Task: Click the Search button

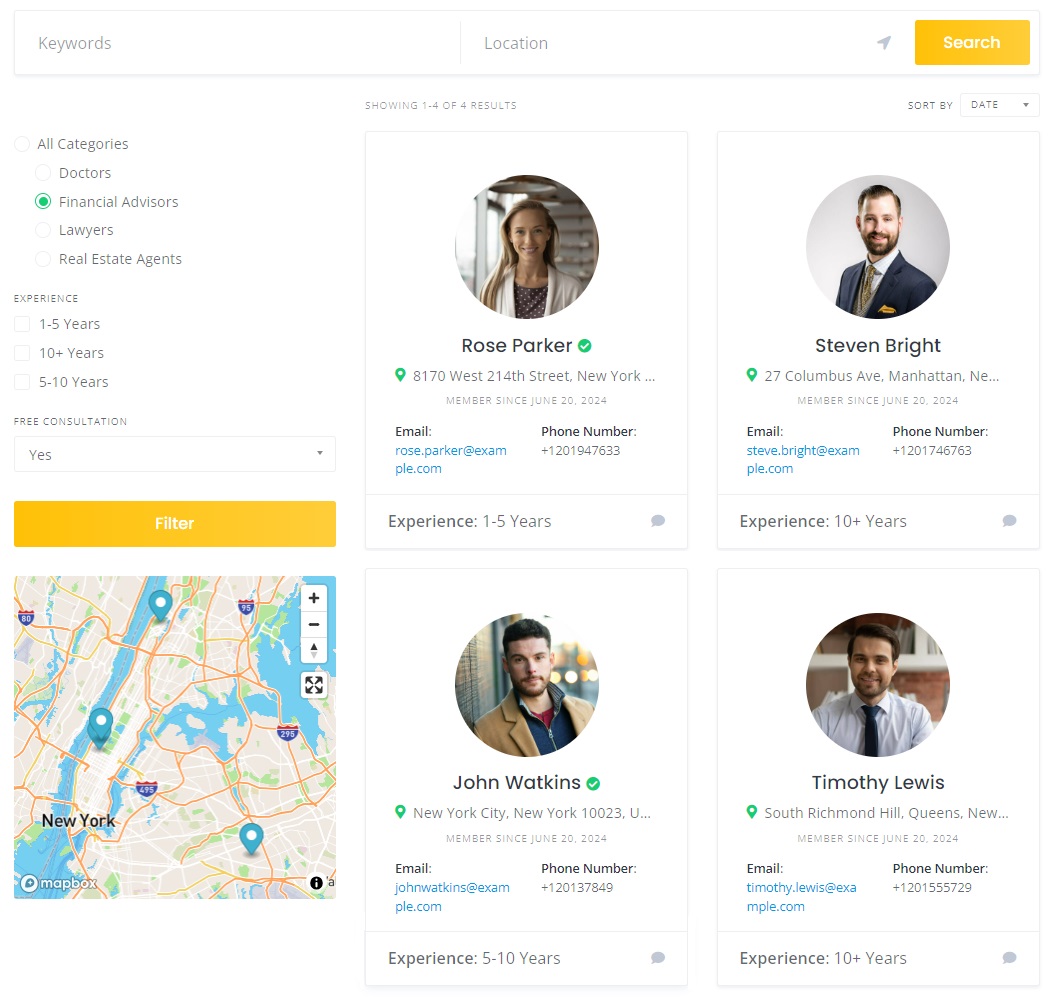Action: pos(971,42)
